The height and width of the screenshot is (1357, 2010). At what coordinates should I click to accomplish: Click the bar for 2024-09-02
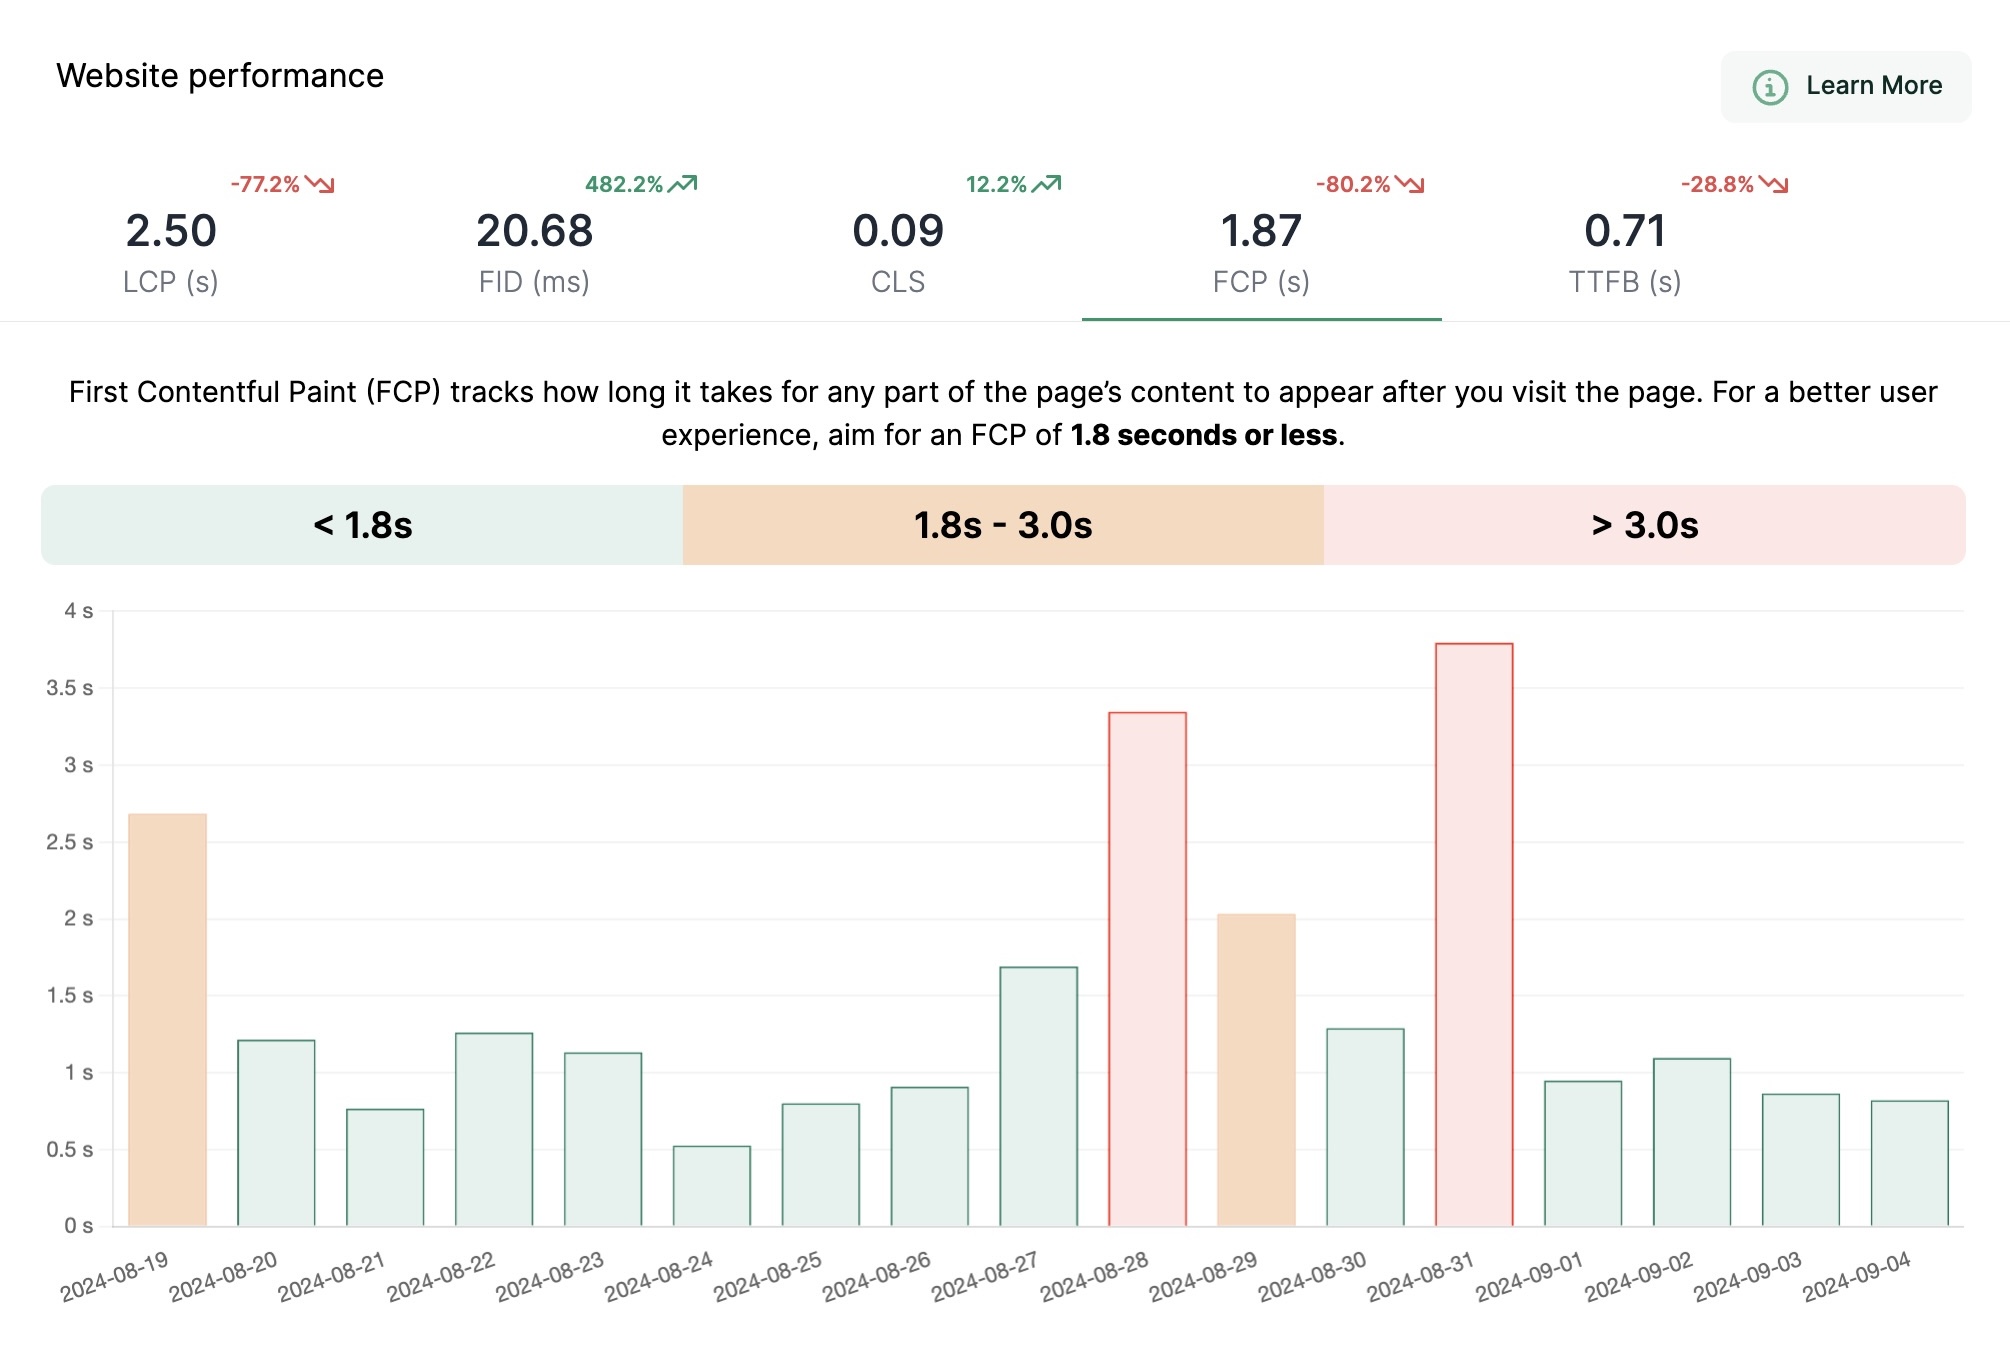tap(1692, 1142)
